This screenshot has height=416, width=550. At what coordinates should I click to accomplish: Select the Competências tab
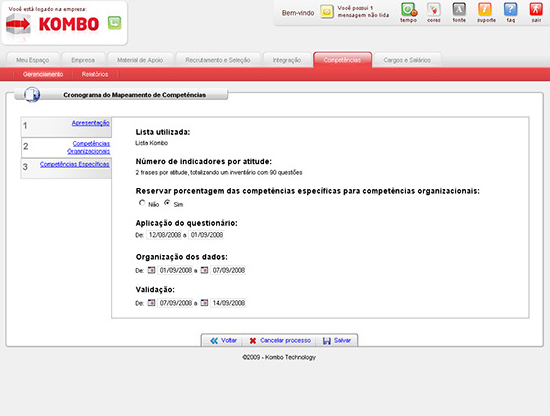pyautogui.click(x=342, y=60)
